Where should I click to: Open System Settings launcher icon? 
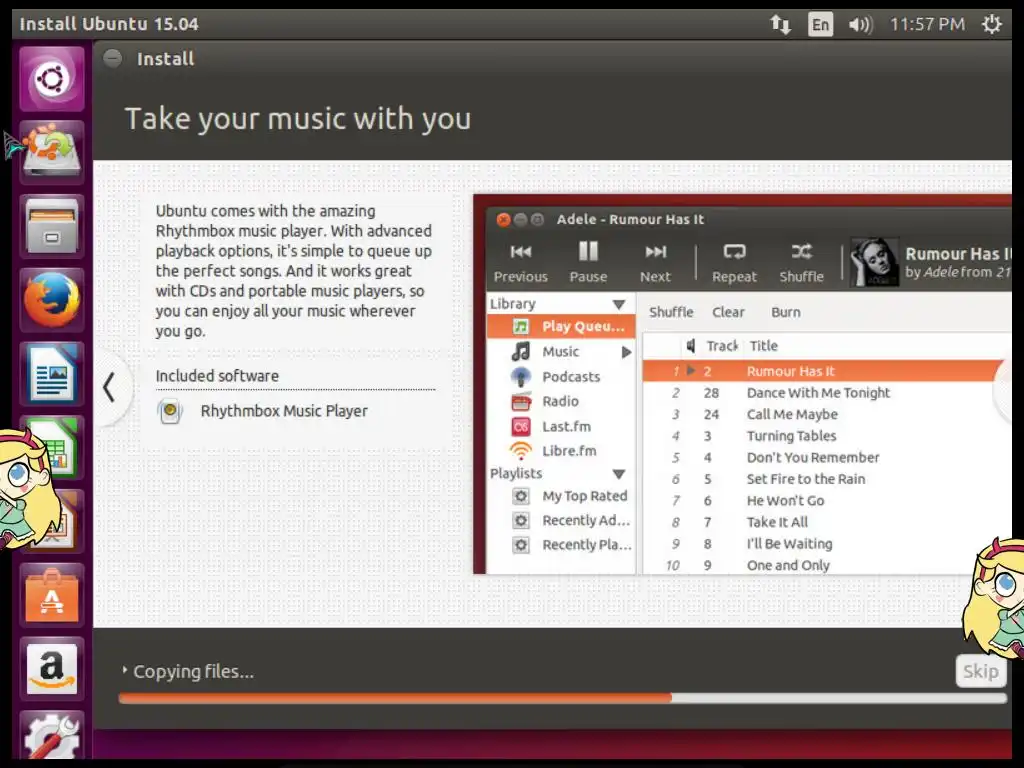tap(52, 735)
